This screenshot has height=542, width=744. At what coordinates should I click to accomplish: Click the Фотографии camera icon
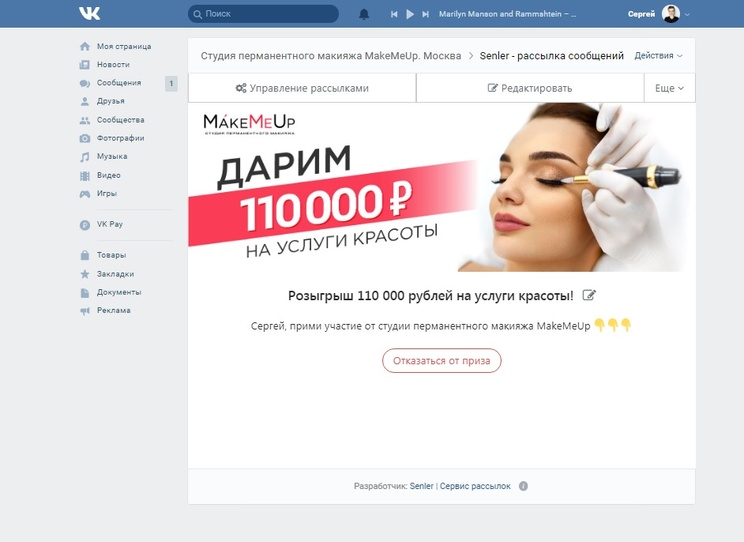85,138
